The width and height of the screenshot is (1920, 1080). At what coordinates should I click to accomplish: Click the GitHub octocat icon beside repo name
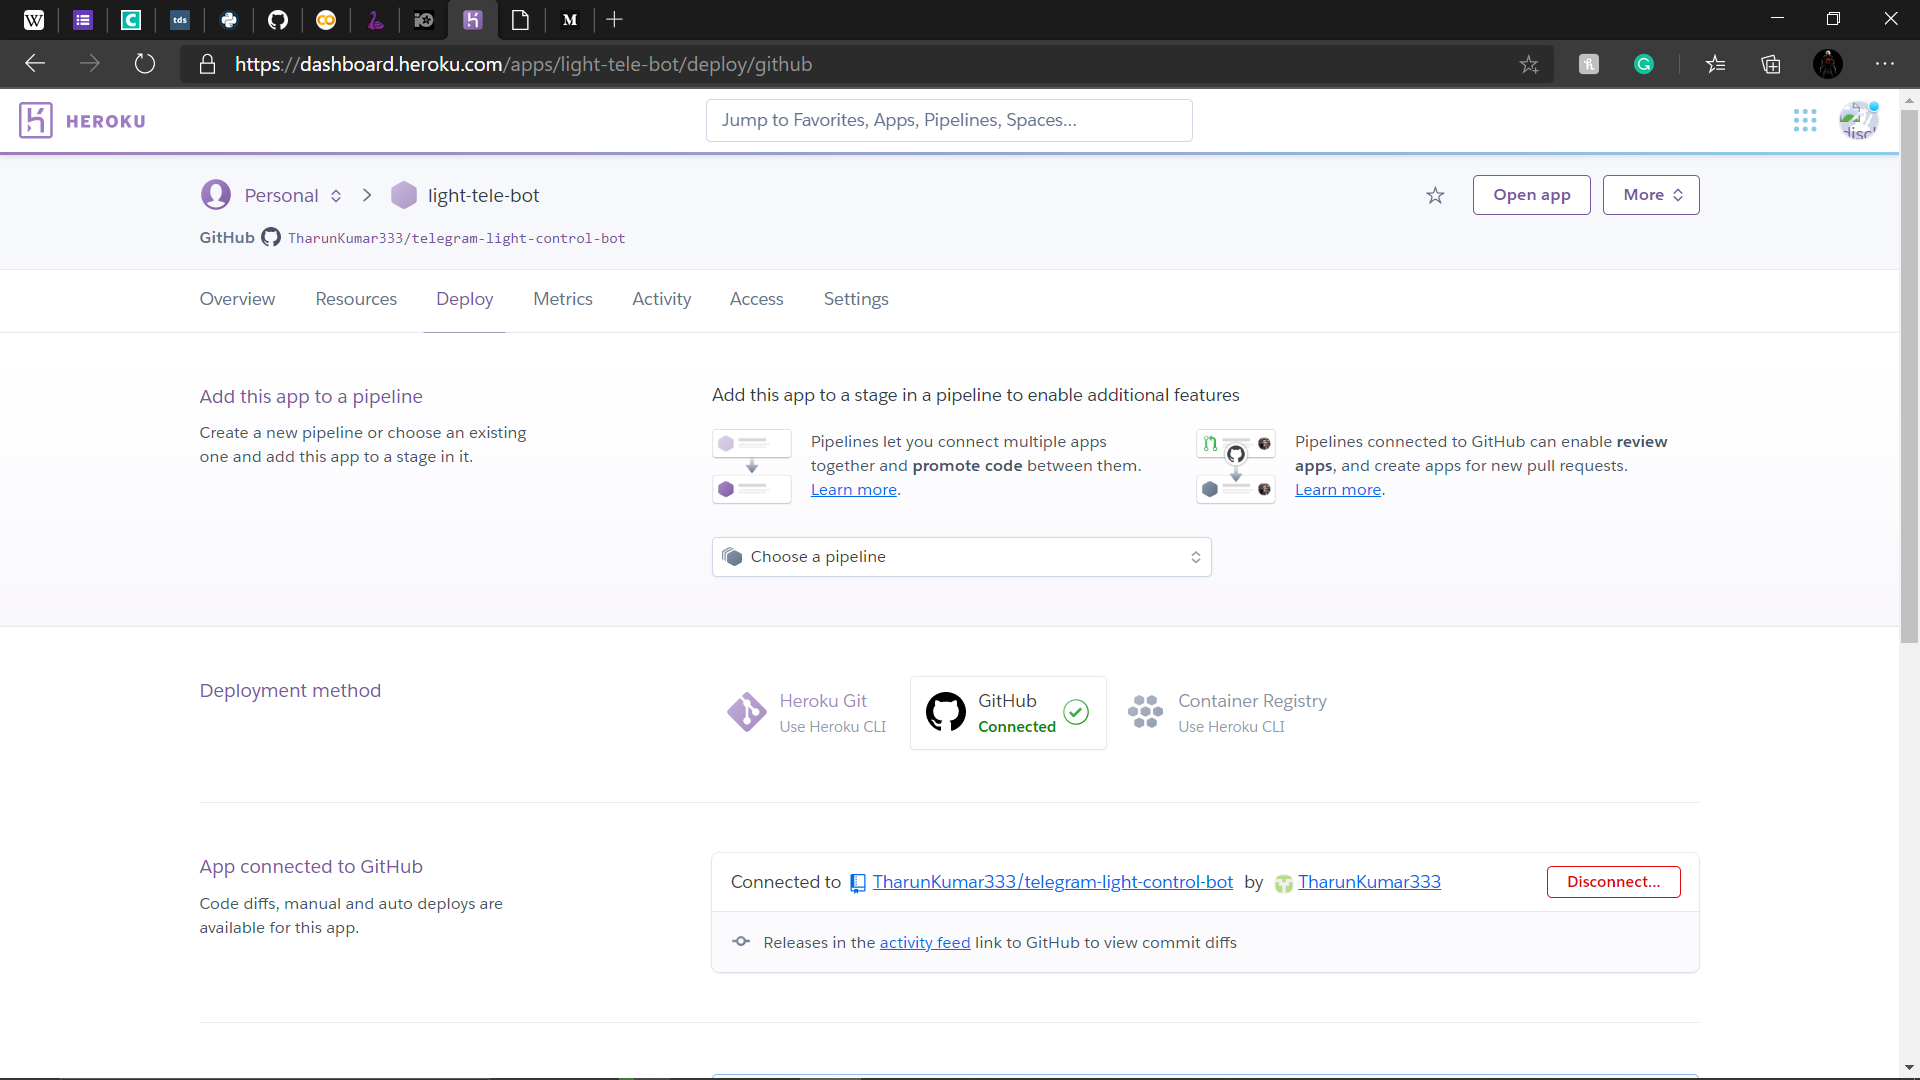coord(271,238)
